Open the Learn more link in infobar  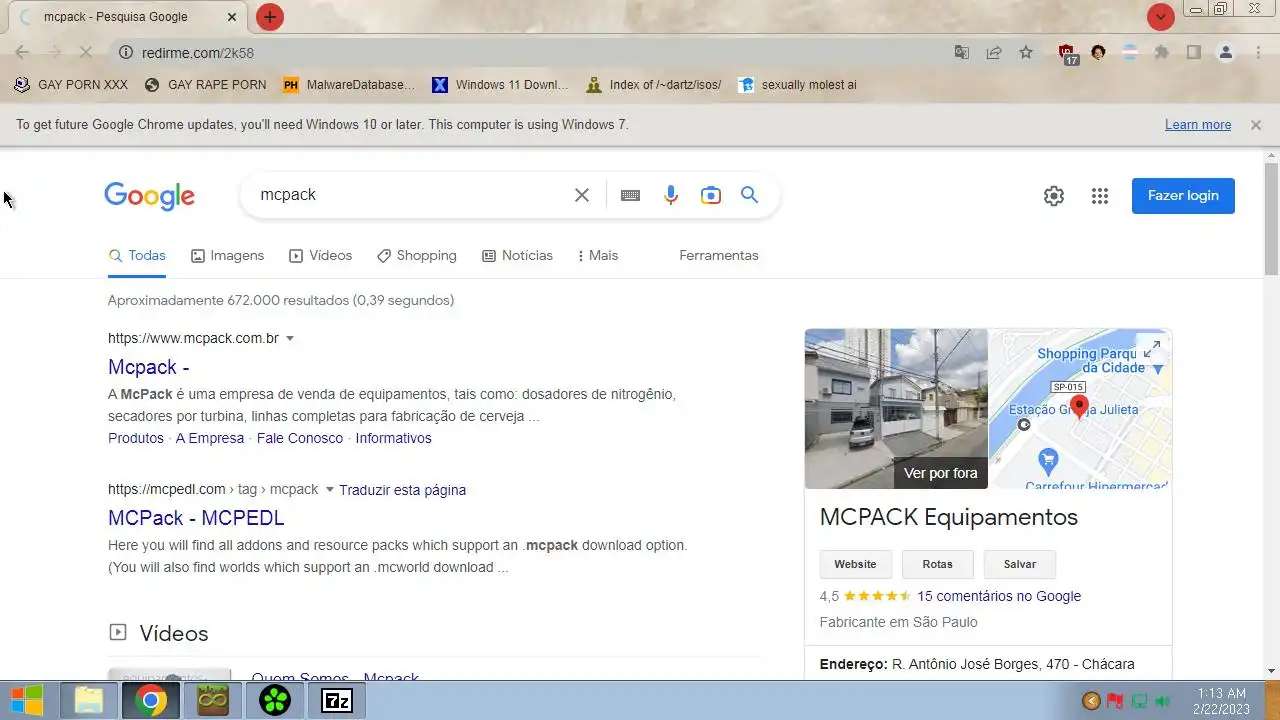[x=1198, y=125]
